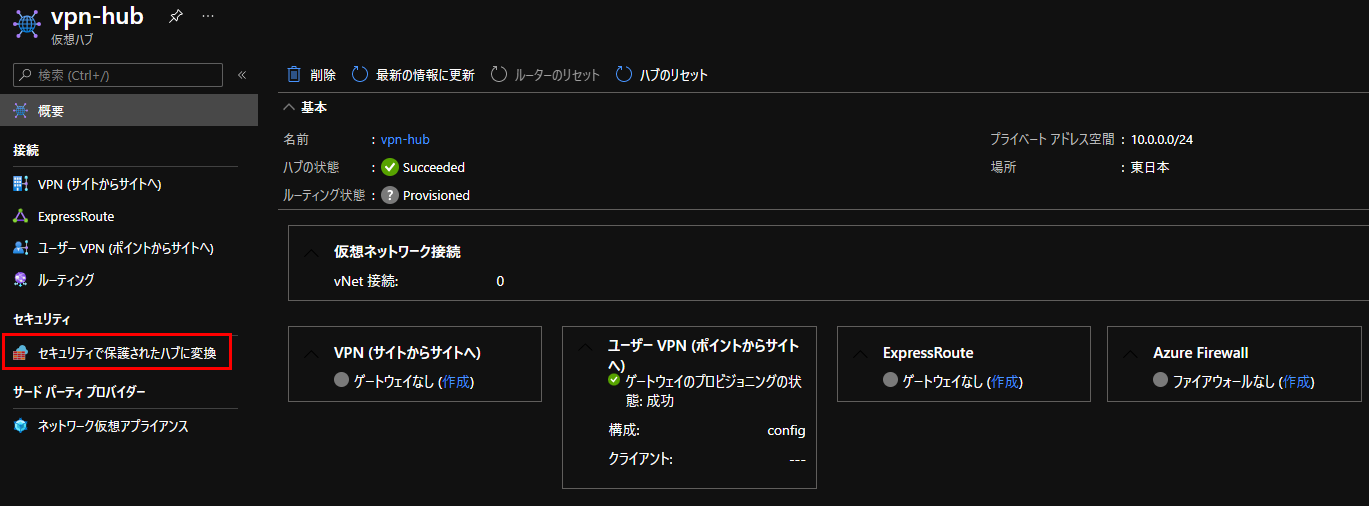
Task: Collapse the Azure Firewall card
Action: click(x=1130, y=353)
